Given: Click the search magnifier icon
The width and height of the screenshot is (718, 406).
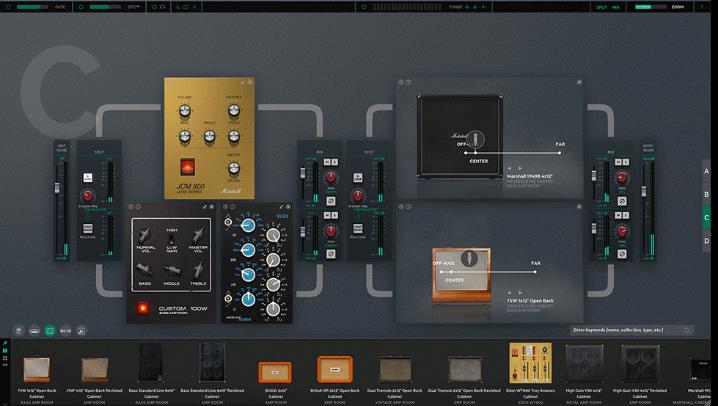Looking at the screenshot, I should coord(686,330).
